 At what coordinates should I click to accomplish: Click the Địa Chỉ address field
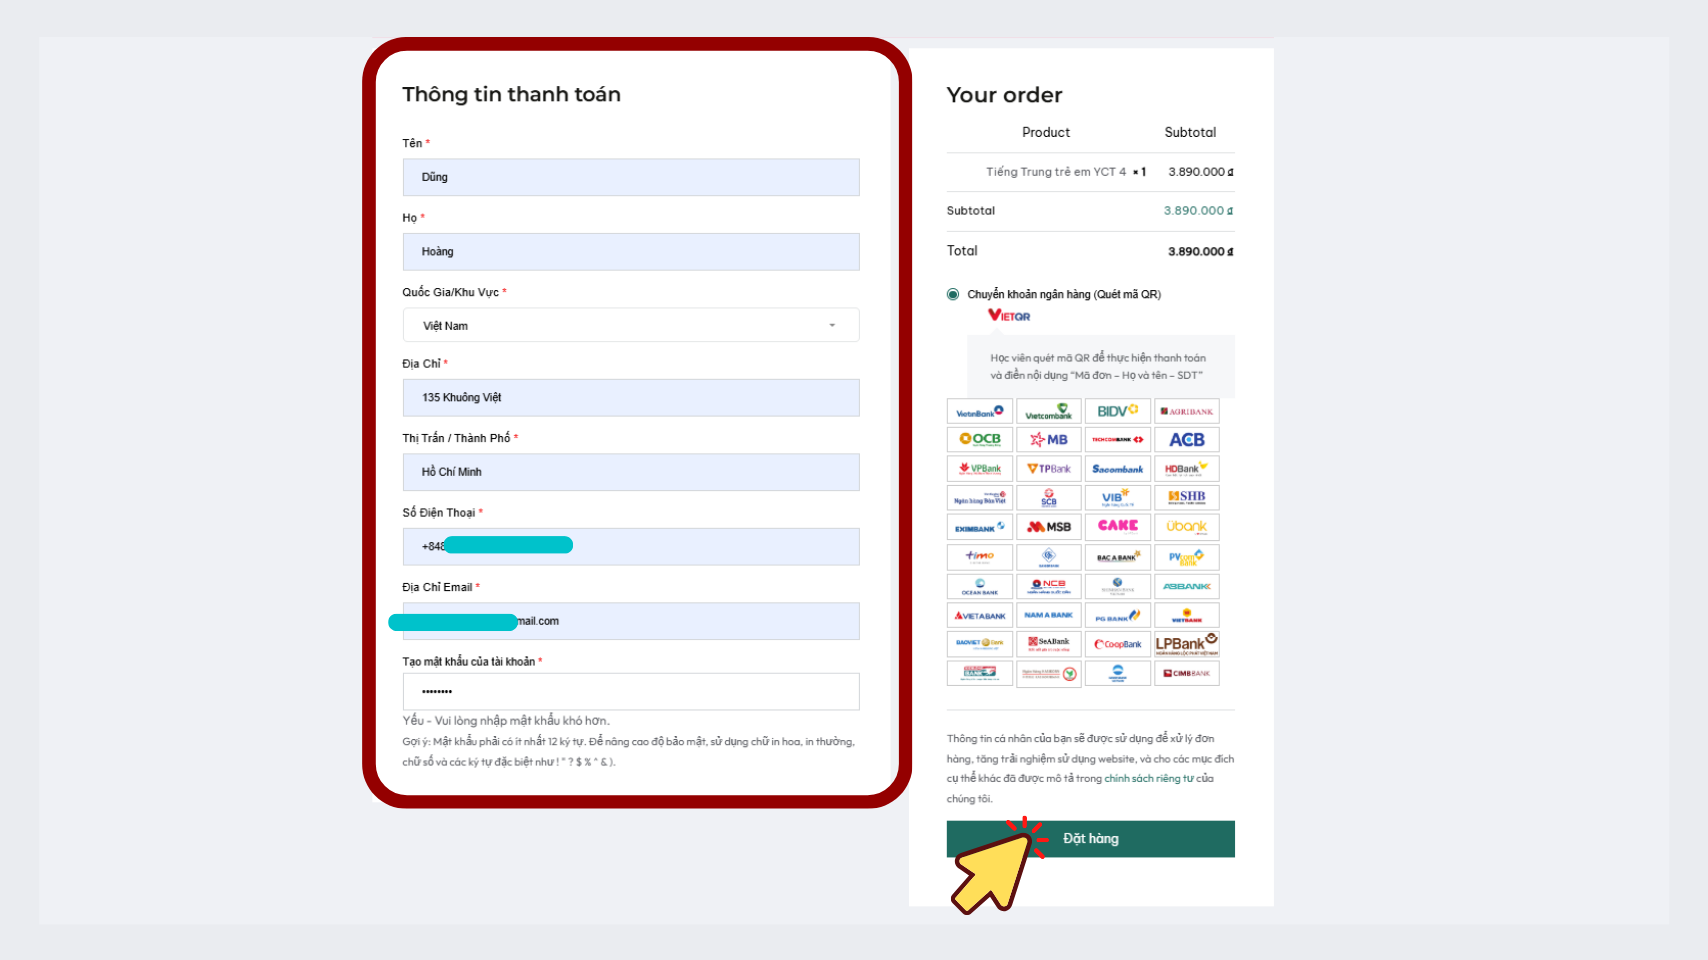[x=631, y=398]
